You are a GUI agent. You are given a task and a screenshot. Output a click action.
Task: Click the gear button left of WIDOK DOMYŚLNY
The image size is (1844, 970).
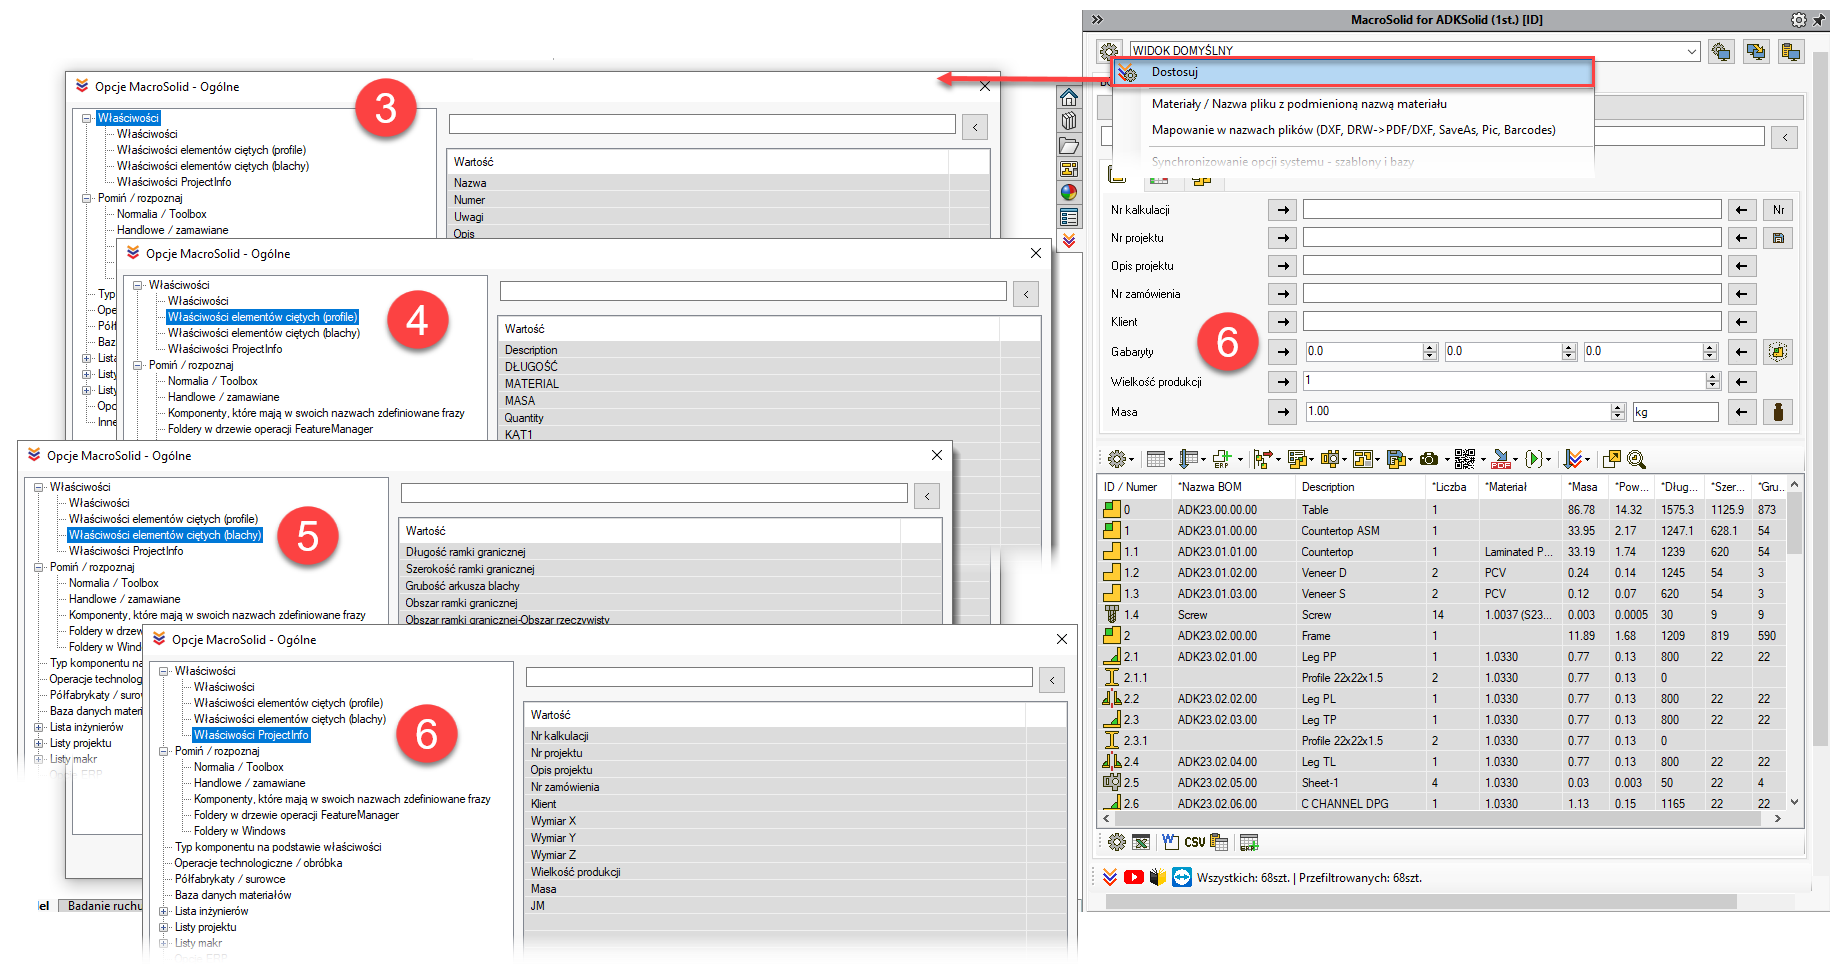click(1109, 51)
